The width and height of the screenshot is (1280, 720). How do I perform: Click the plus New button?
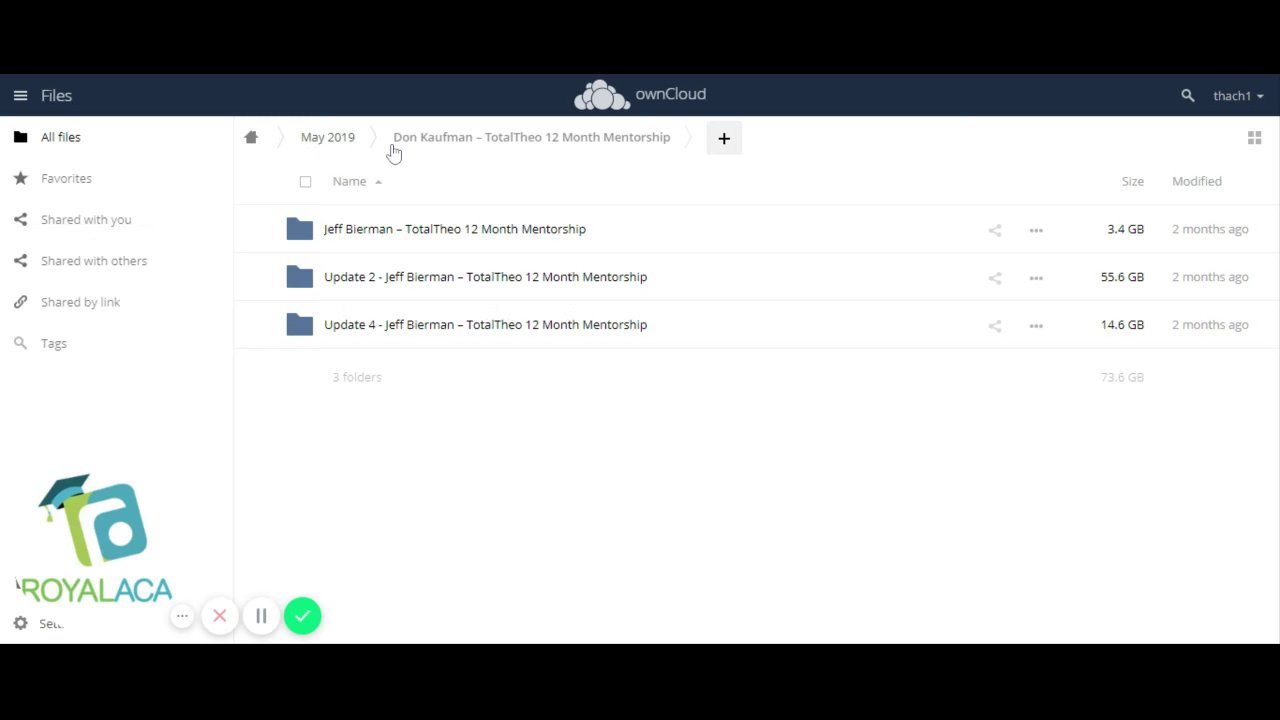(x=724, y=138)
